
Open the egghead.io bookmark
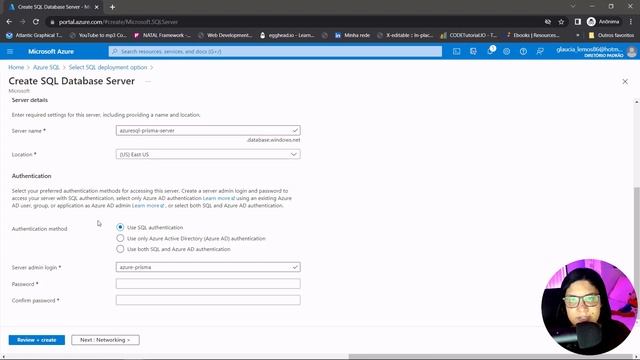coord(287,36)
